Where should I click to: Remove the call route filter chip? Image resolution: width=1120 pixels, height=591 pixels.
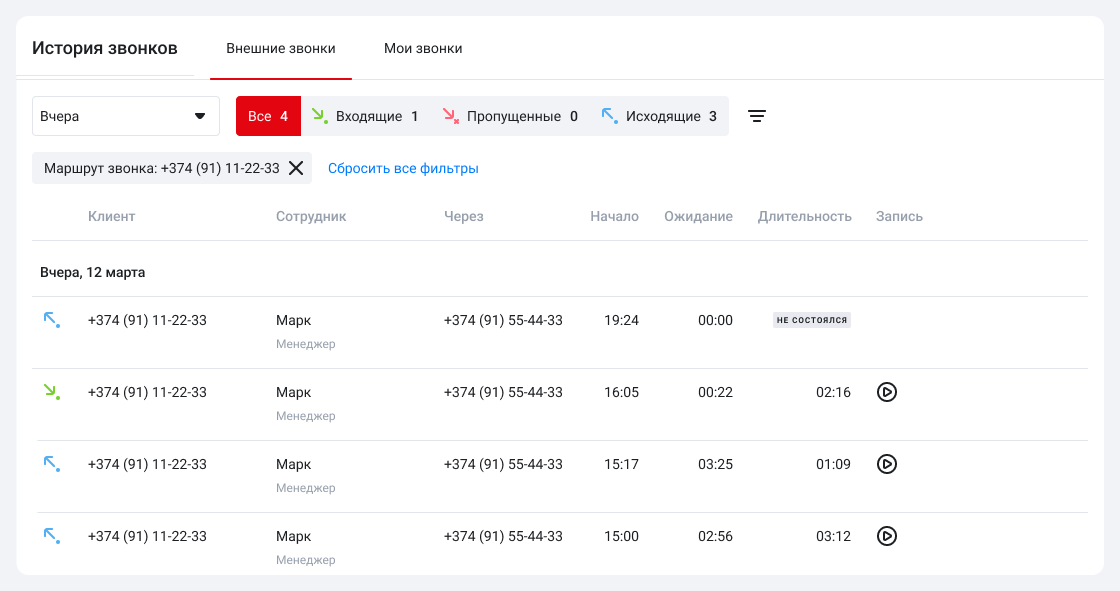click(296, 168)
